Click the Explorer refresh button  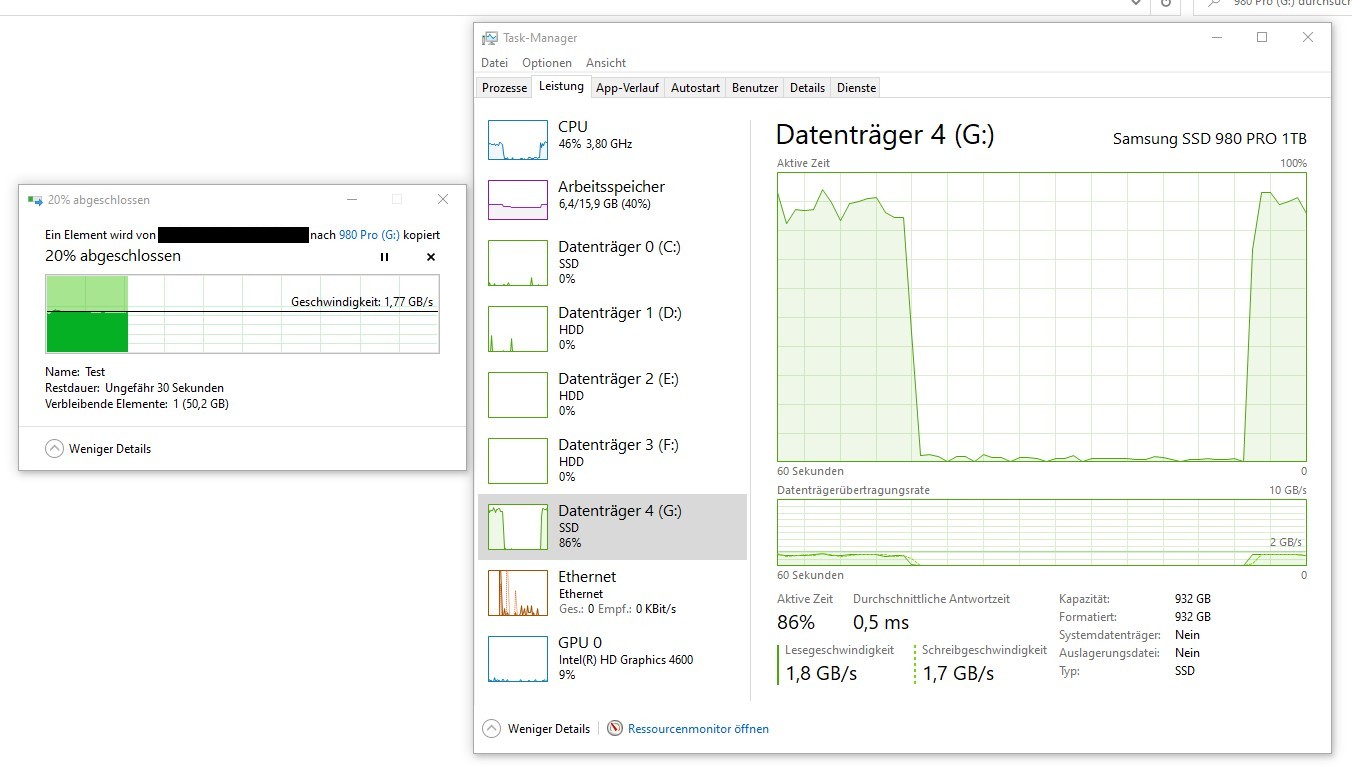(x=1164, y=4)
